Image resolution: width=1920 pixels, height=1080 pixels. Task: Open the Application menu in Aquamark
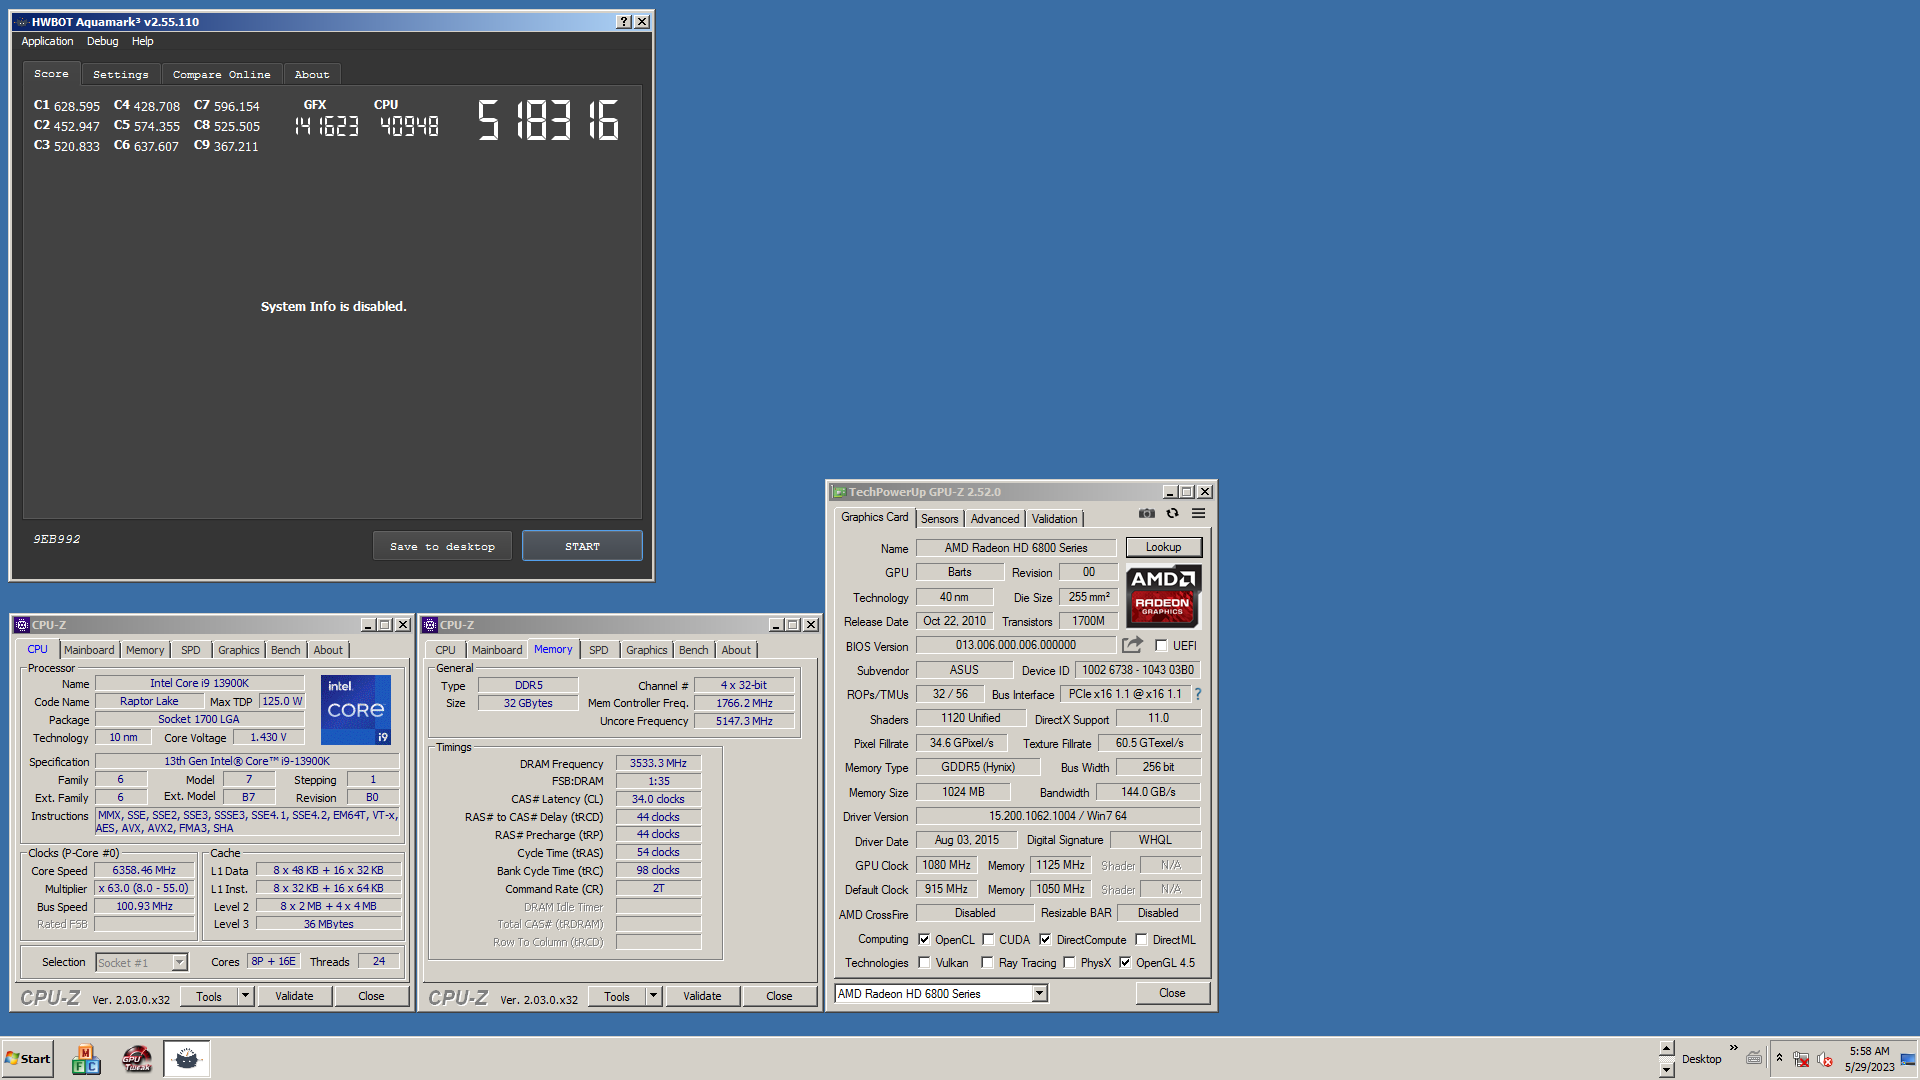47,41
